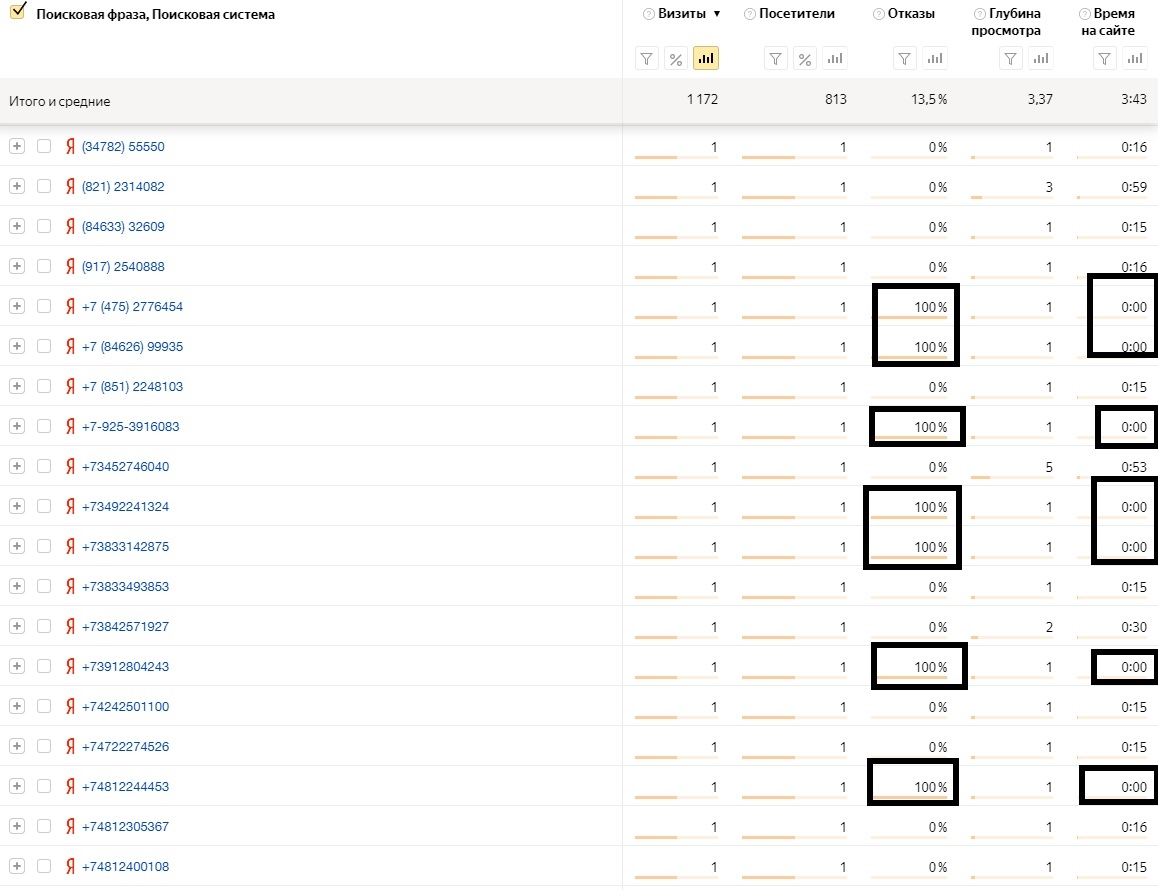The height and width of the screenshot is (890, 1158).
Task: Click the filter icon under Время на сайте
Action: coord(1104,58)
